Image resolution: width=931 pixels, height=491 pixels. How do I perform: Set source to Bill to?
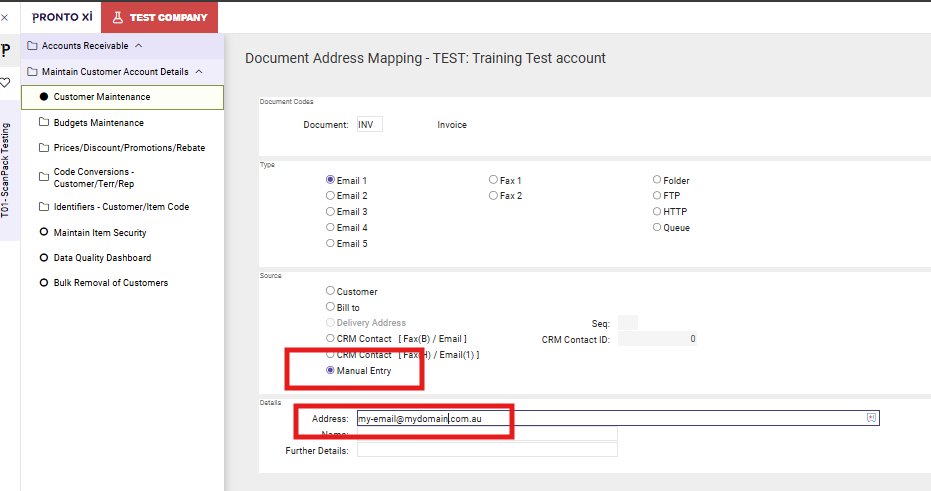(331, 307)
